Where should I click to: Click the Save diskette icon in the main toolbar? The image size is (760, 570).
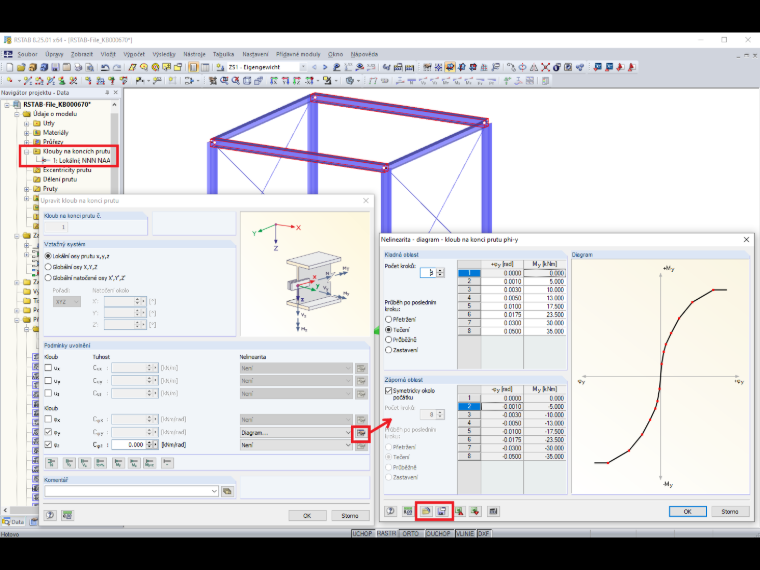55,67
